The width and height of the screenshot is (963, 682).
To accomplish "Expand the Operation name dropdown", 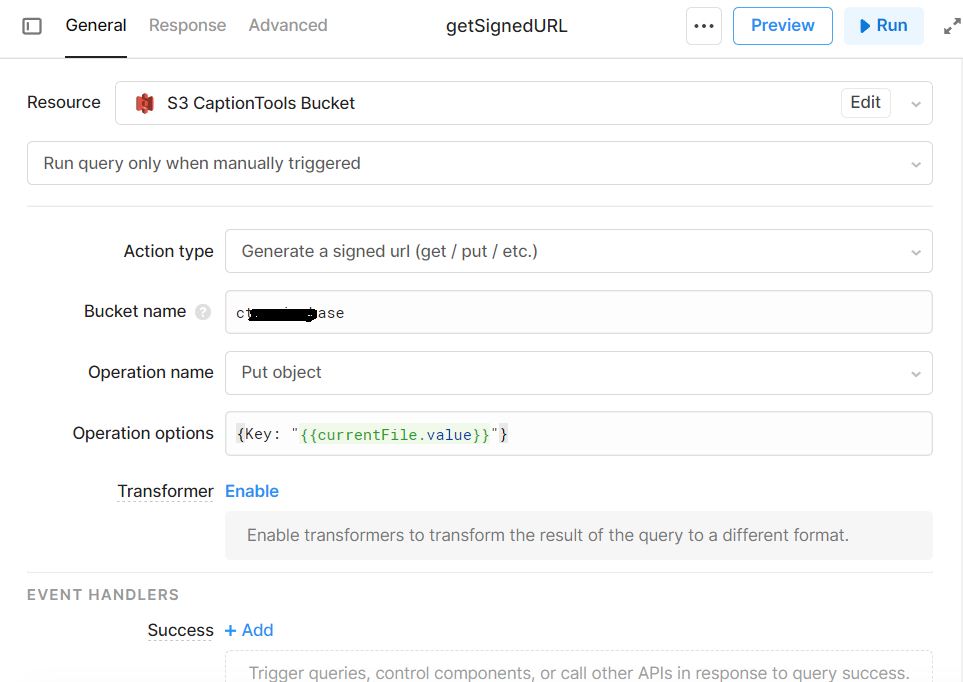I will [916, 372].
